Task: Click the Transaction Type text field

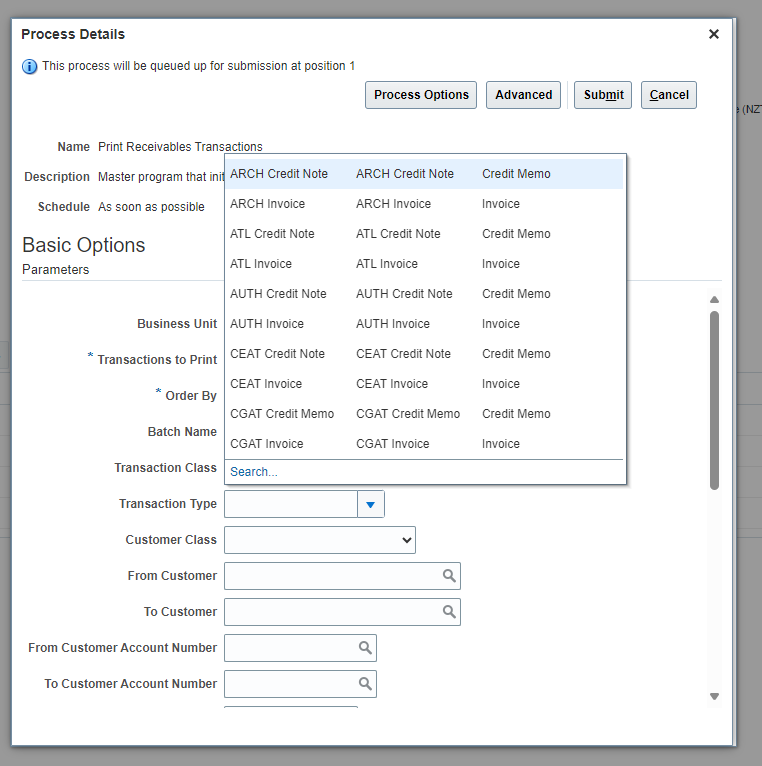Action: click(291, 504)
